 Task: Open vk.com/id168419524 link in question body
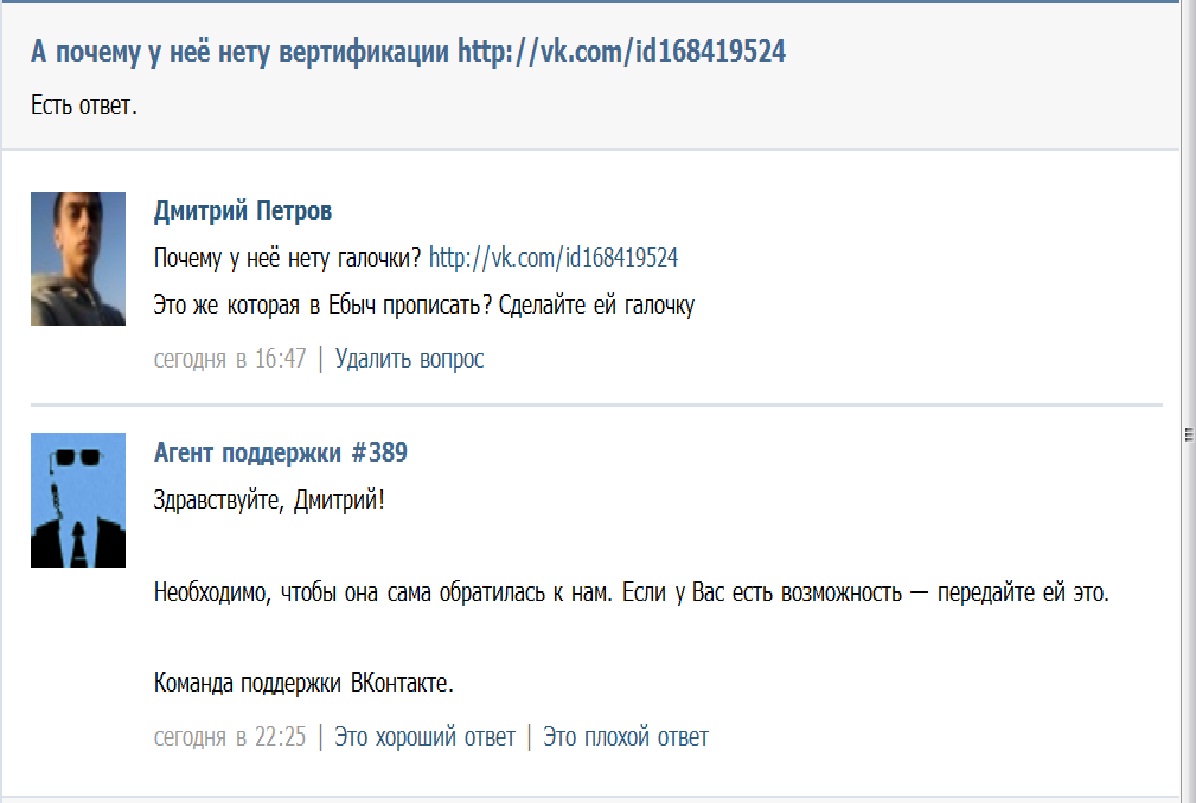click(553, 258)
